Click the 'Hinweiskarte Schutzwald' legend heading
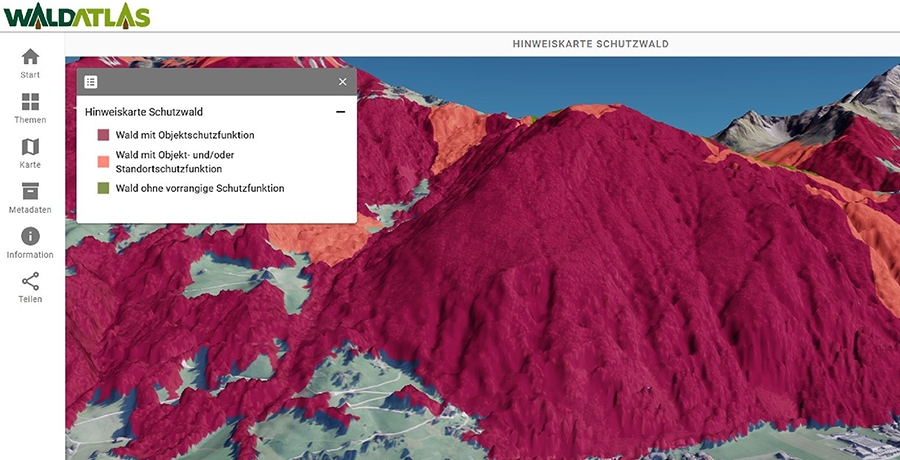 pyautogui.click(x=144, y=112)
